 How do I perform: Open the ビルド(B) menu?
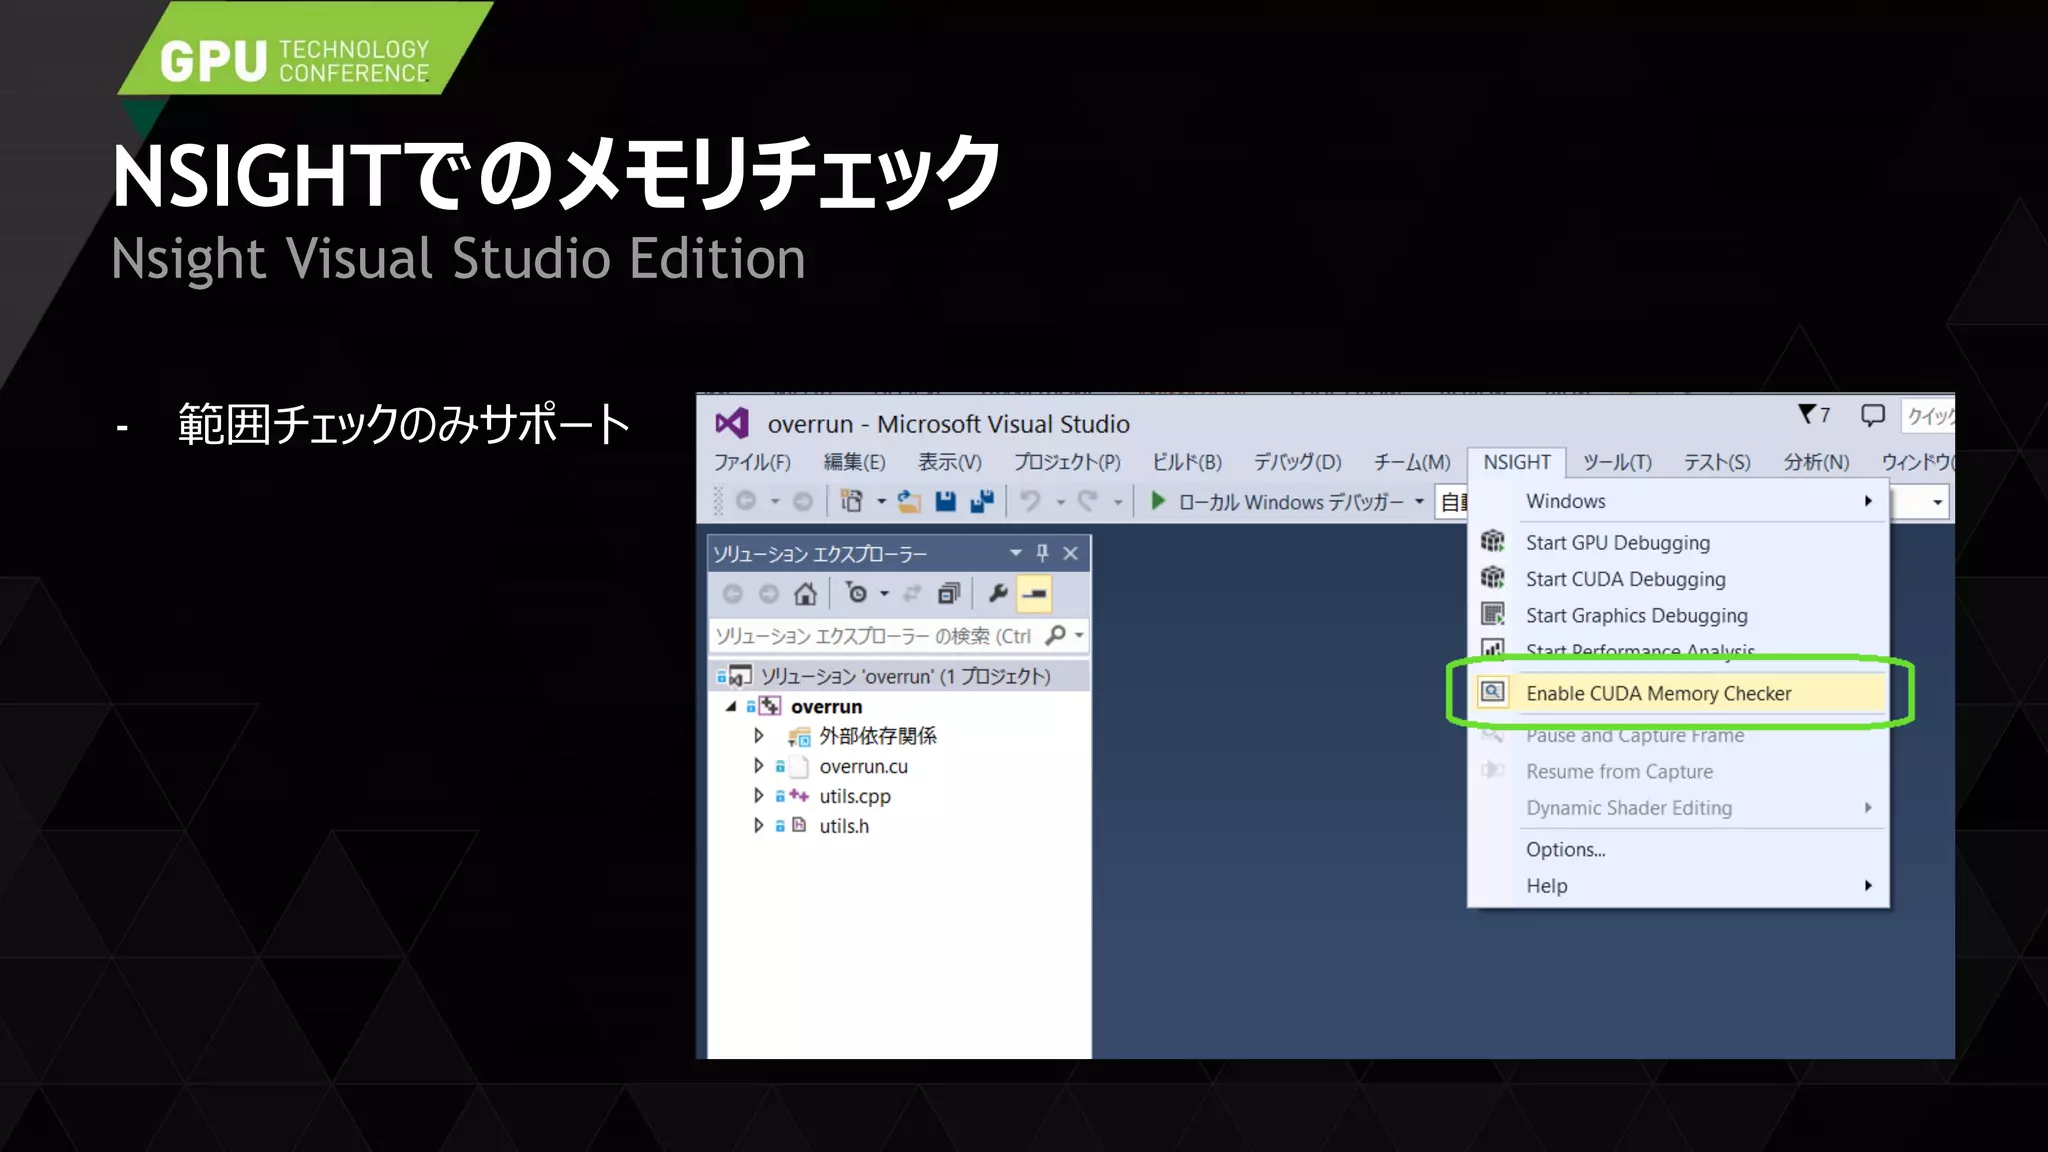coord(1187,462)
